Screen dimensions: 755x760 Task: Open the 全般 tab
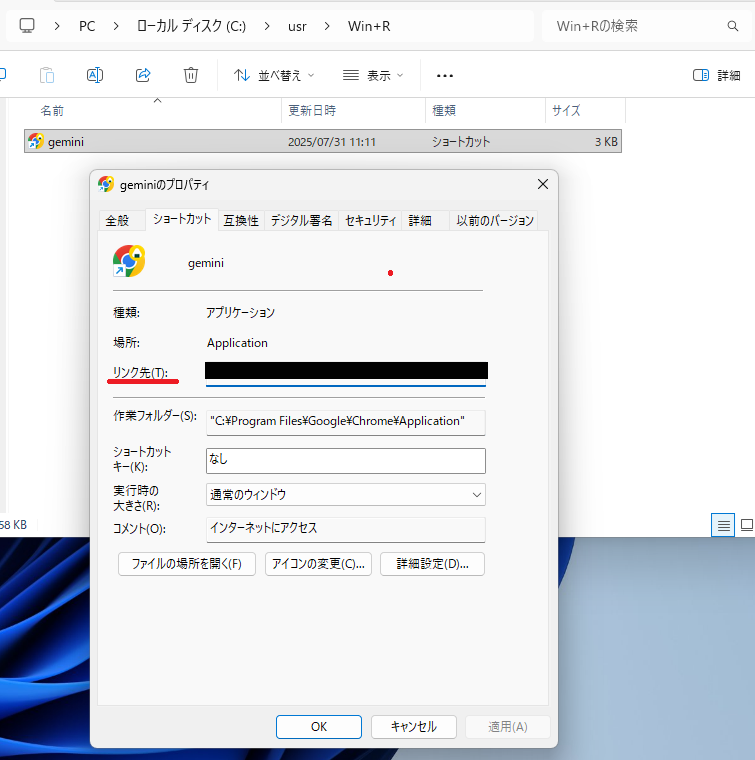tap(117, 221)
